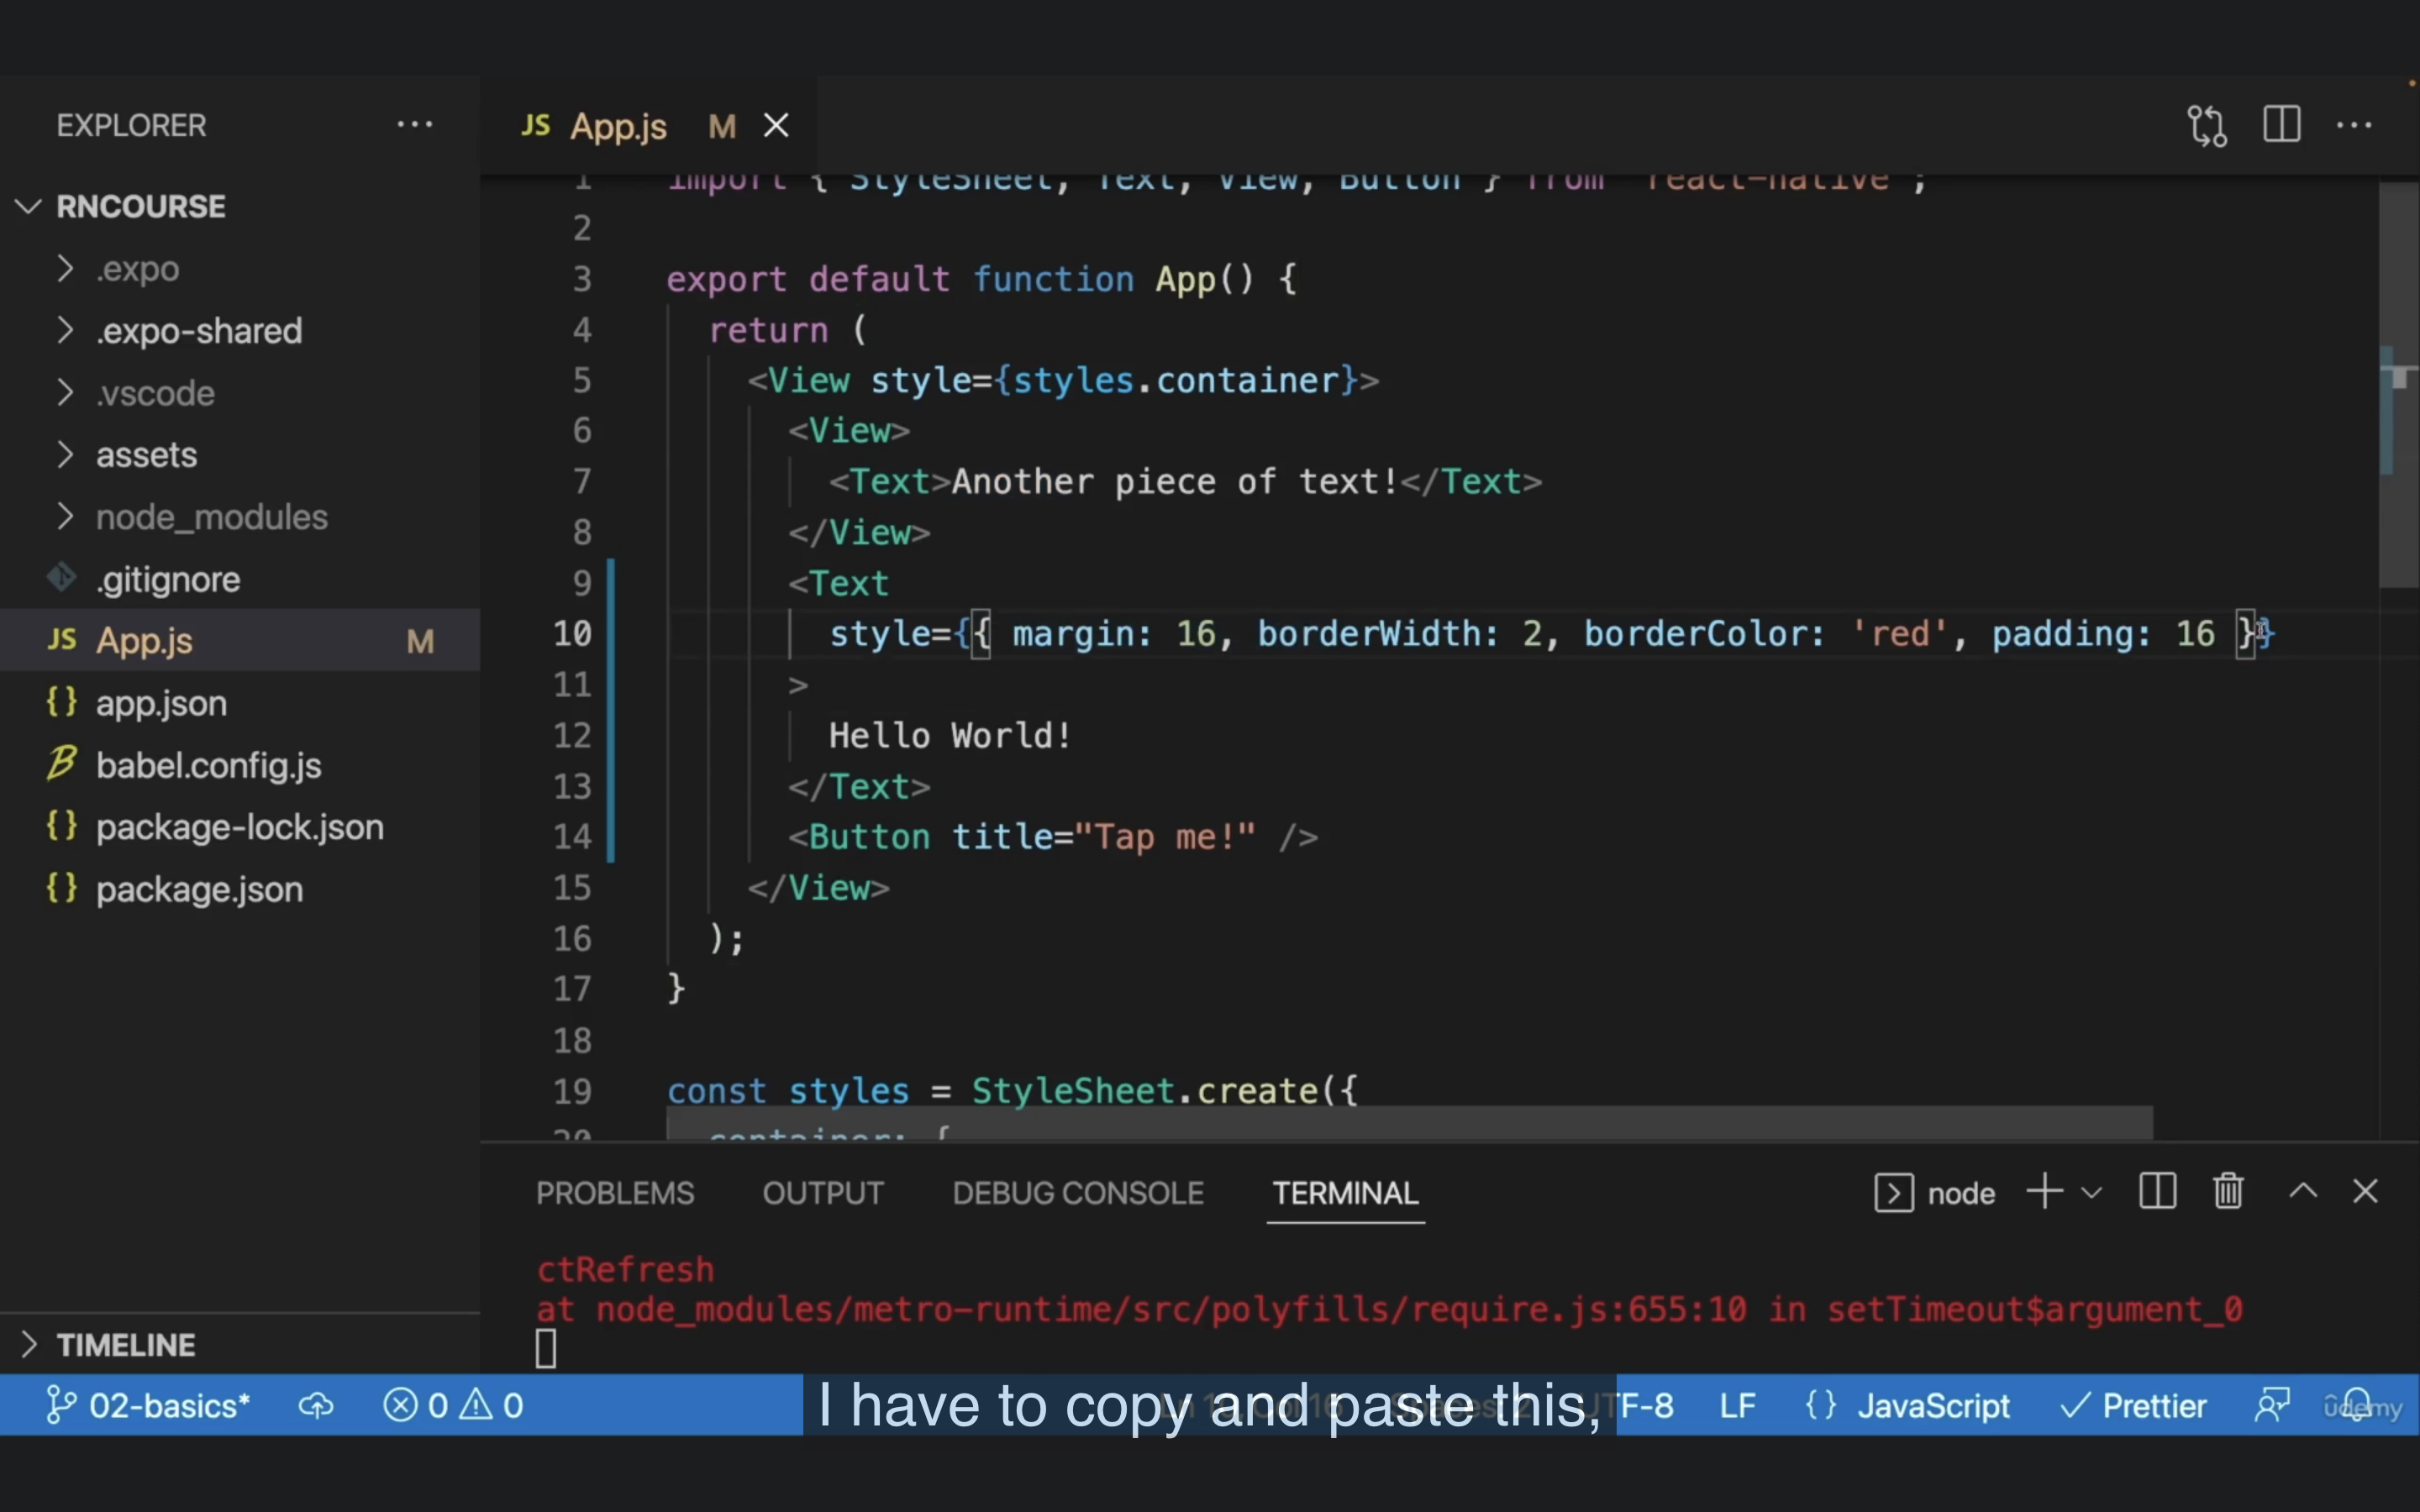Publish changes with the cloud sync icon

[x=316, y=1406]
